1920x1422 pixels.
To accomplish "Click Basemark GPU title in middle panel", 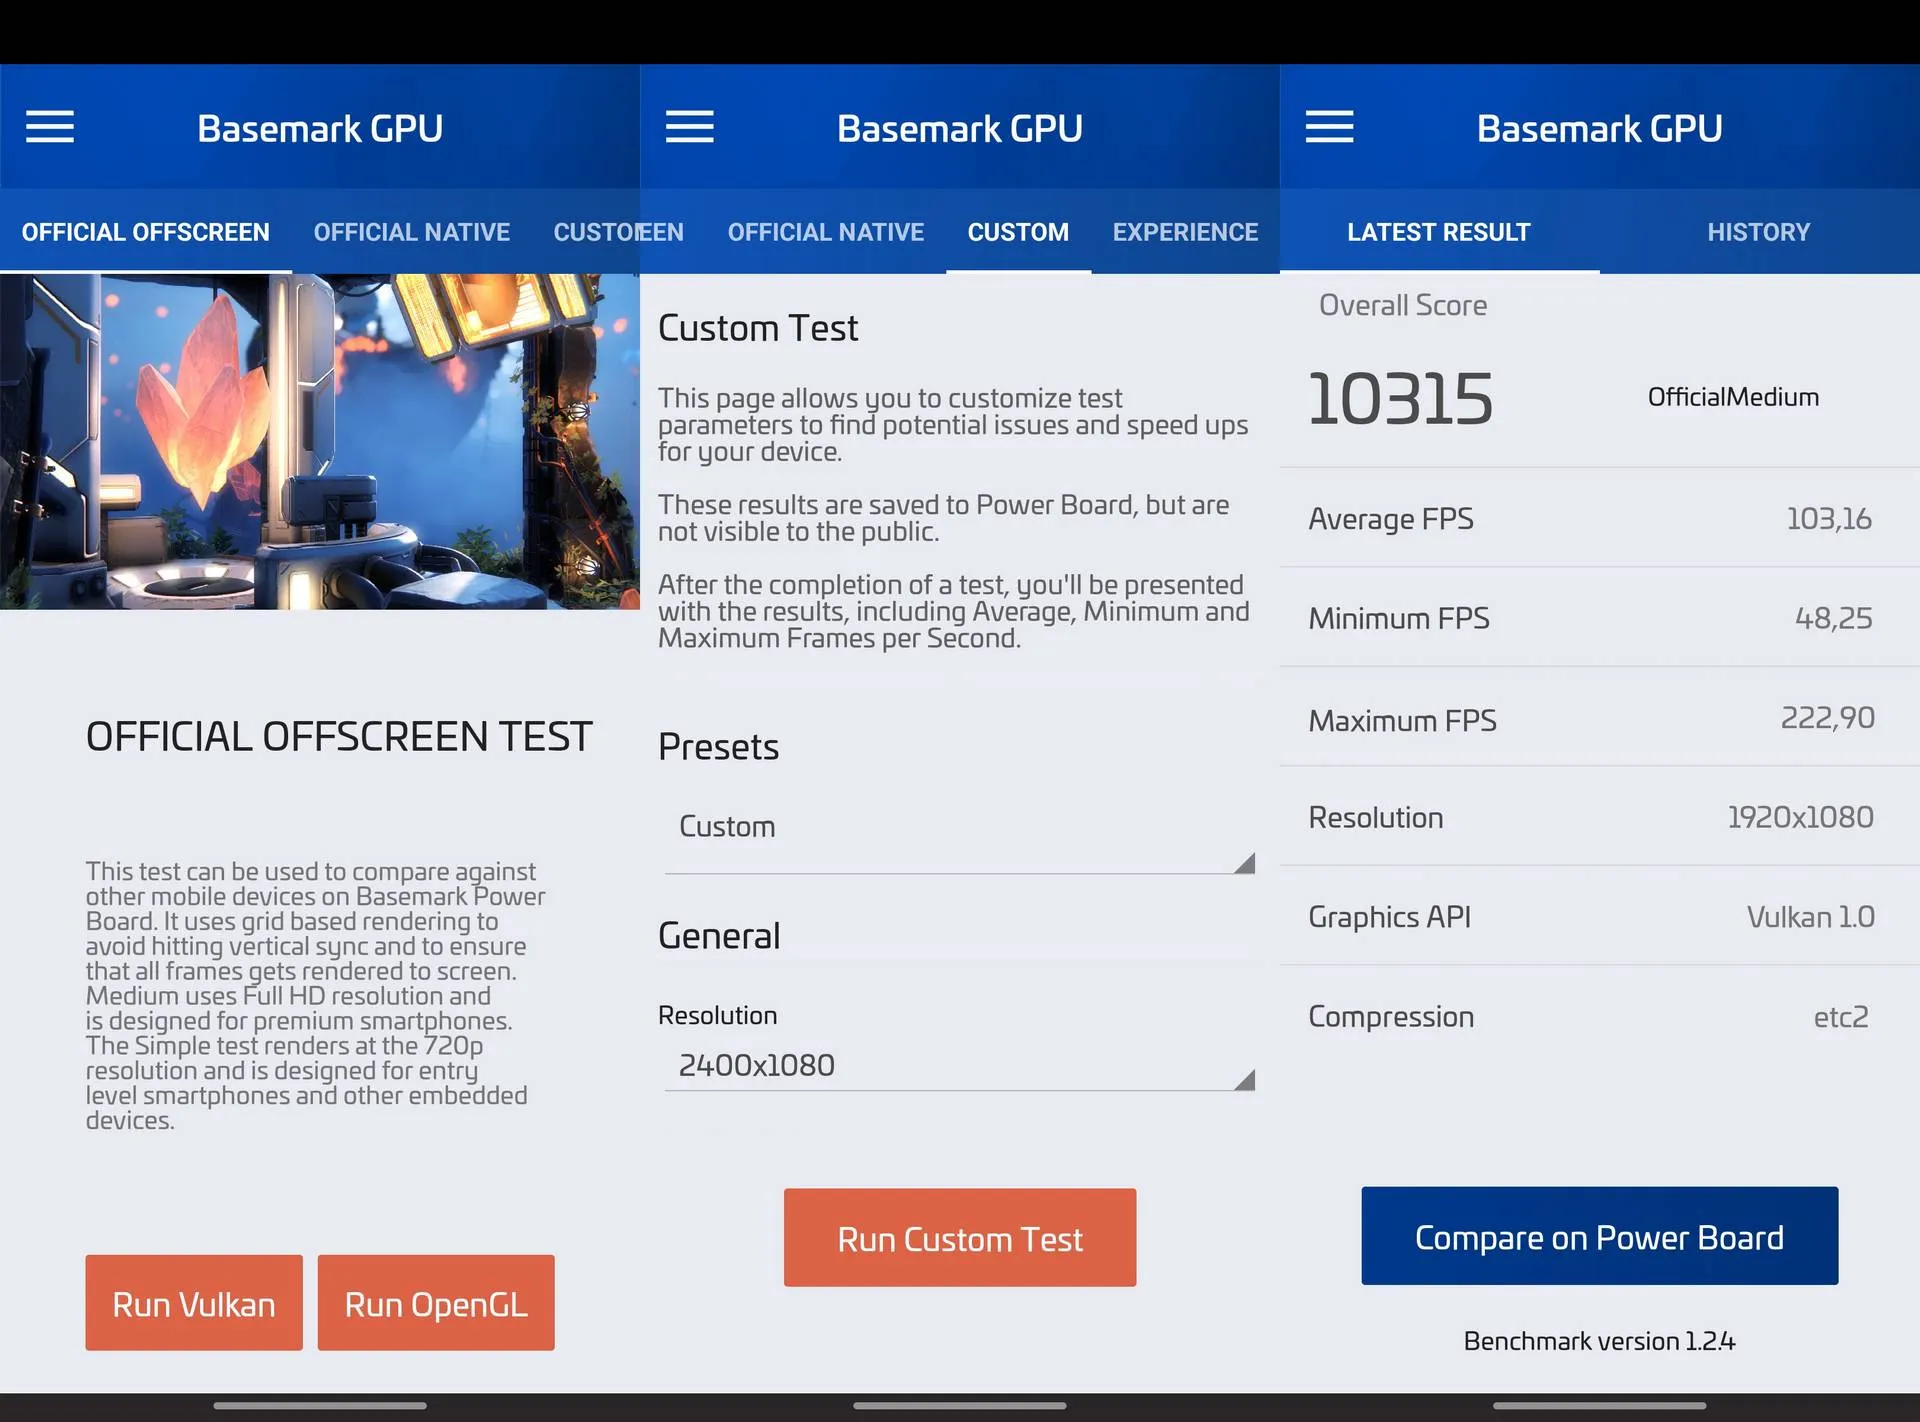I will 960,128.
